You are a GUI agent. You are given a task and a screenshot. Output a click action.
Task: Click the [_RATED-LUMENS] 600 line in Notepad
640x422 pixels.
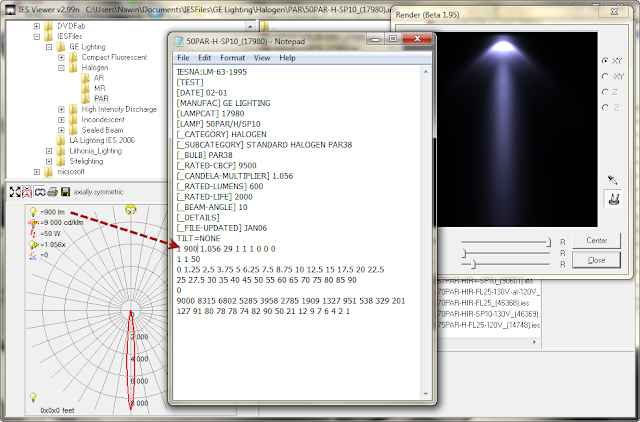[x=220, y=187]
